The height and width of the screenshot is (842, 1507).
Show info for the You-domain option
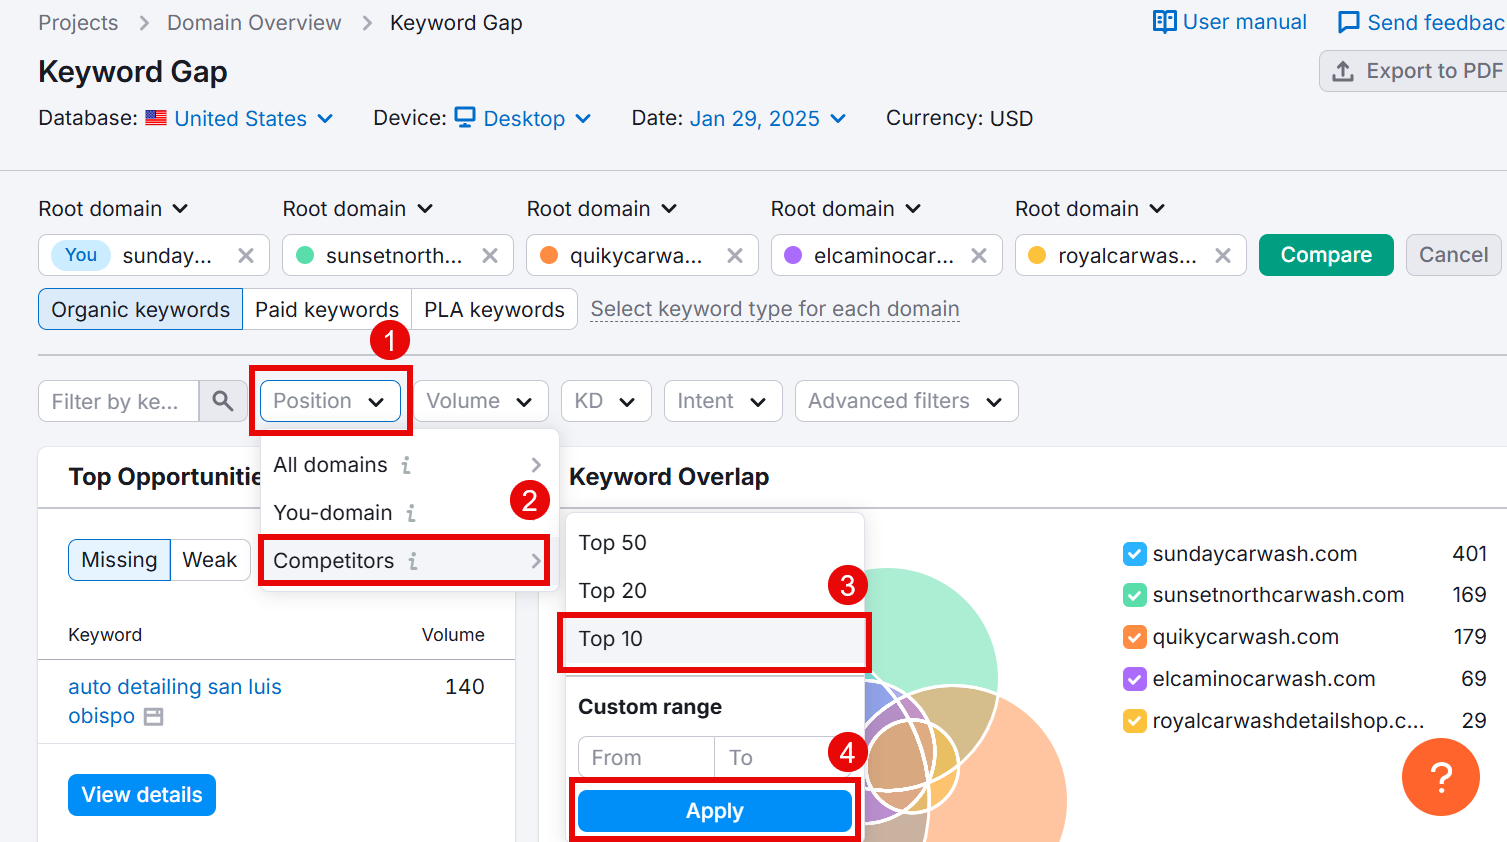coord(411,513)
